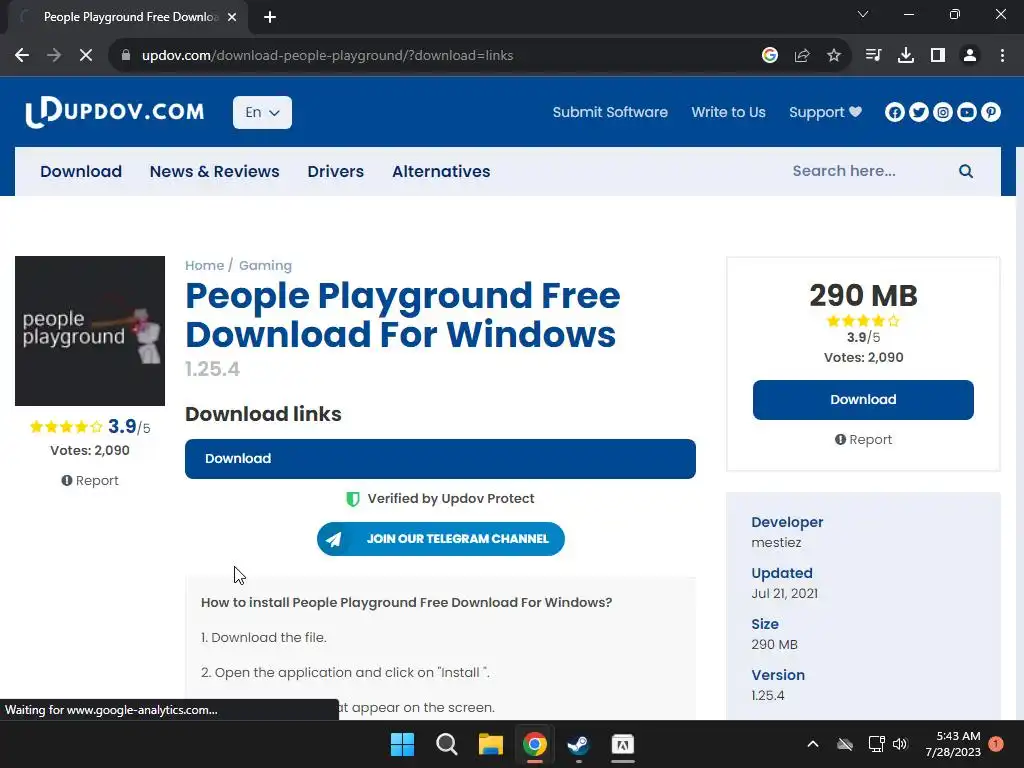Expand the En language dropdown
This screenshot has width=1024, height=768.
click(x=263, y=112)
